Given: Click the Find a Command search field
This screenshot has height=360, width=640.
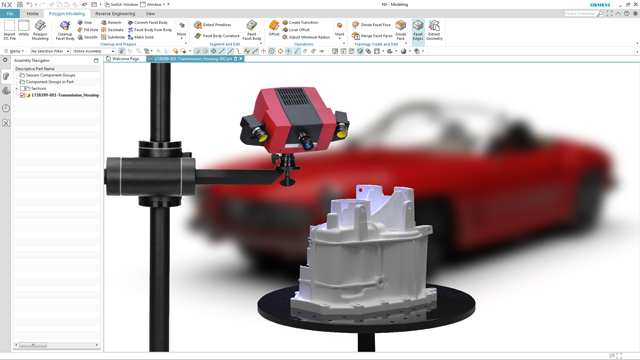Looking at the screenshot, I should click(x=580, y=13).
